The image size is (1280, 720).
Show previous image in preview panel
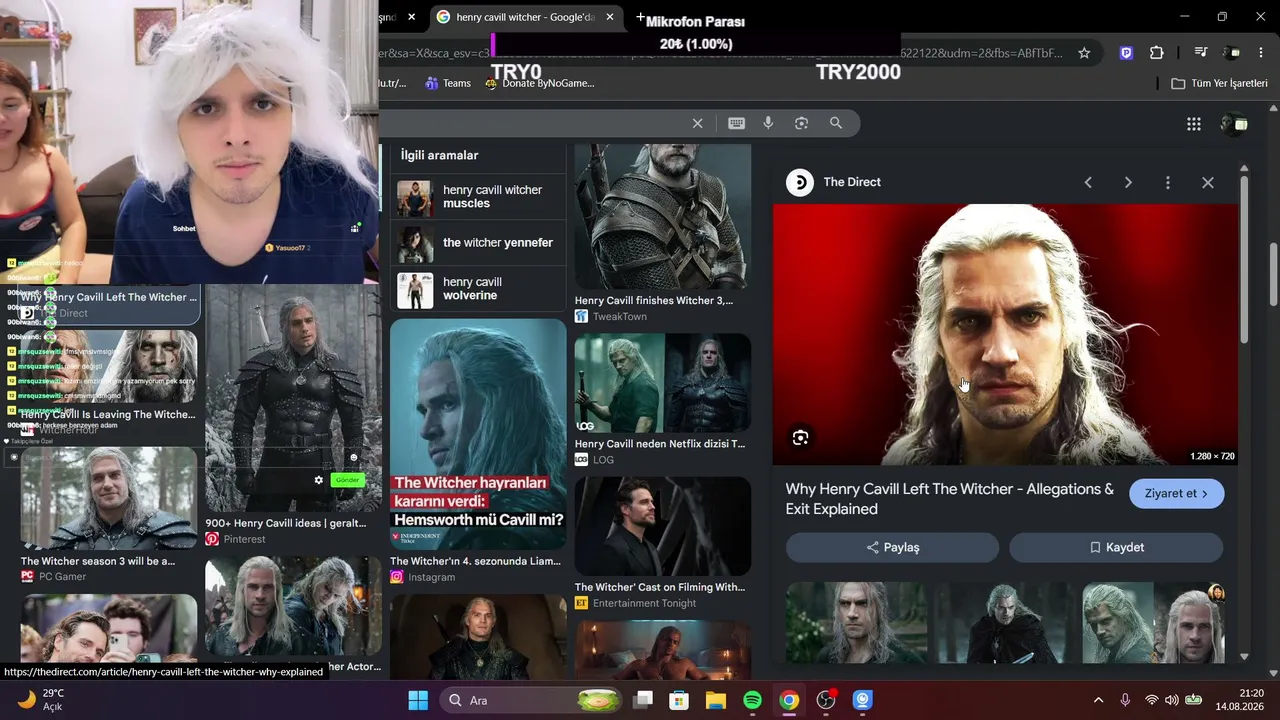(1088, 182)
